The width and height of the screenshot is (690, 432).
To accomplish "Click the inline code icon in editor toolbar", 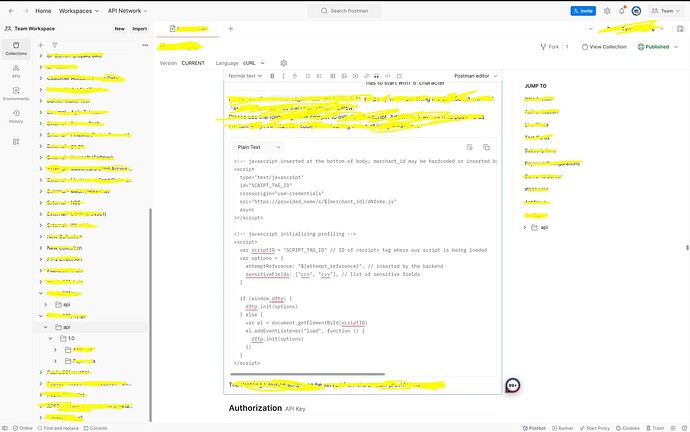I will tap(388, 76).
